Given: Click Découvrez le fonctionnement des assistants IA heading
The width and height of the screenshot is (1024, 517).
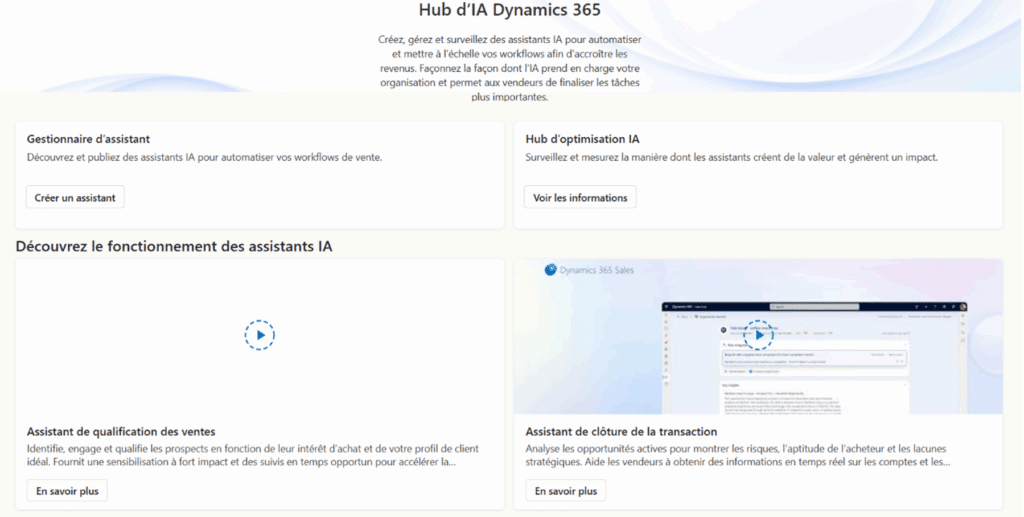Looking at the screenshot, I should tap(174, 246).
